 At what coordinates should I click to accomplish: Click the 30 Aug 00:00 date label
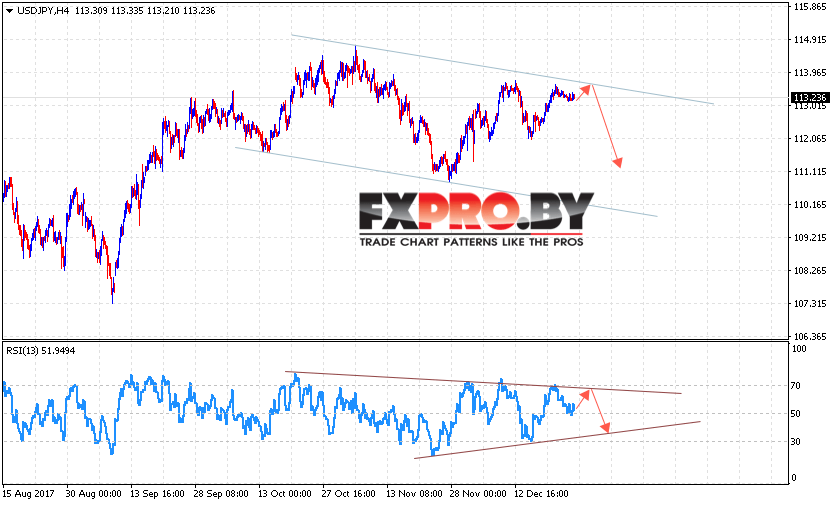point(93,493)
